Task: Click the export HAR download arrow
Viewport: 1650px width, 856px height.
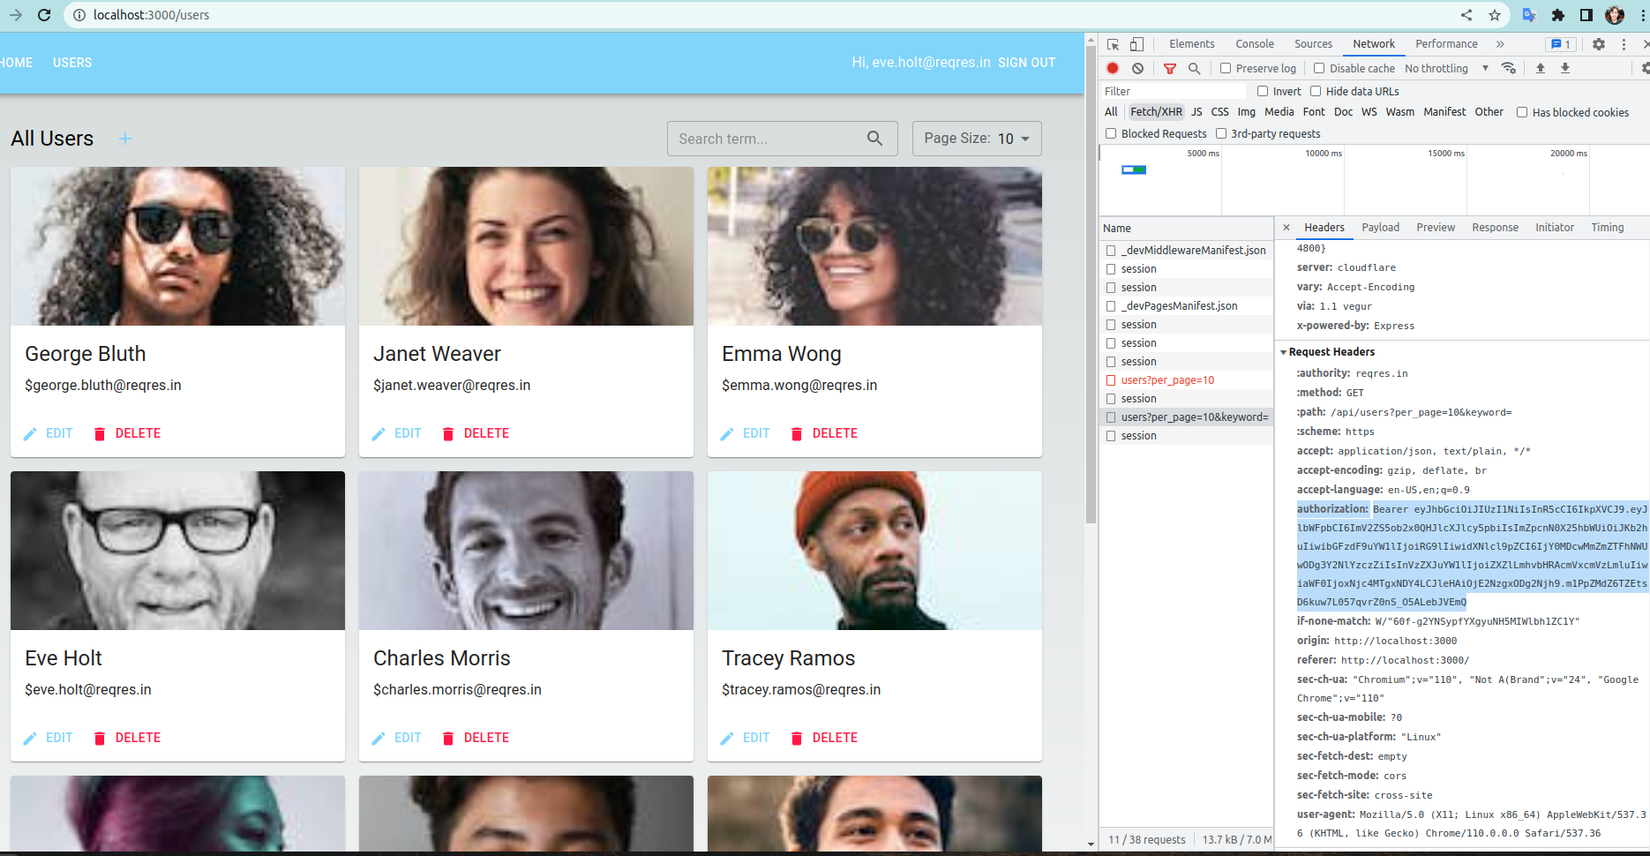Action: coord(1565,68)
